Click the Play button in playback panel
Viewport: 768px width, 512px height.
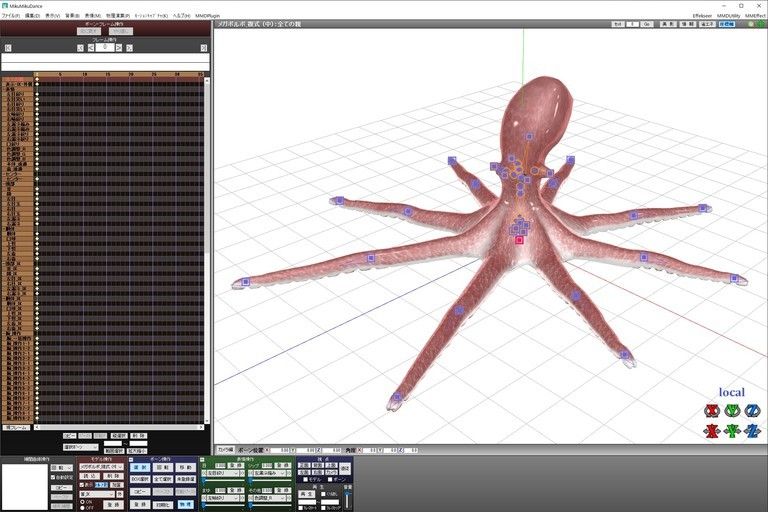(x=308, y=494)
